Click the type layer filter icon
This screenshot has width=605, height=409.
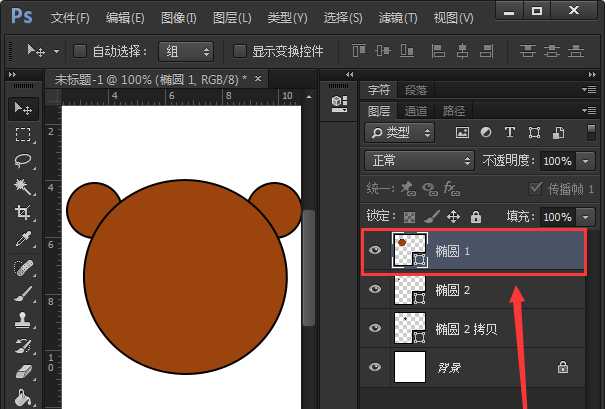coord(509,132)
